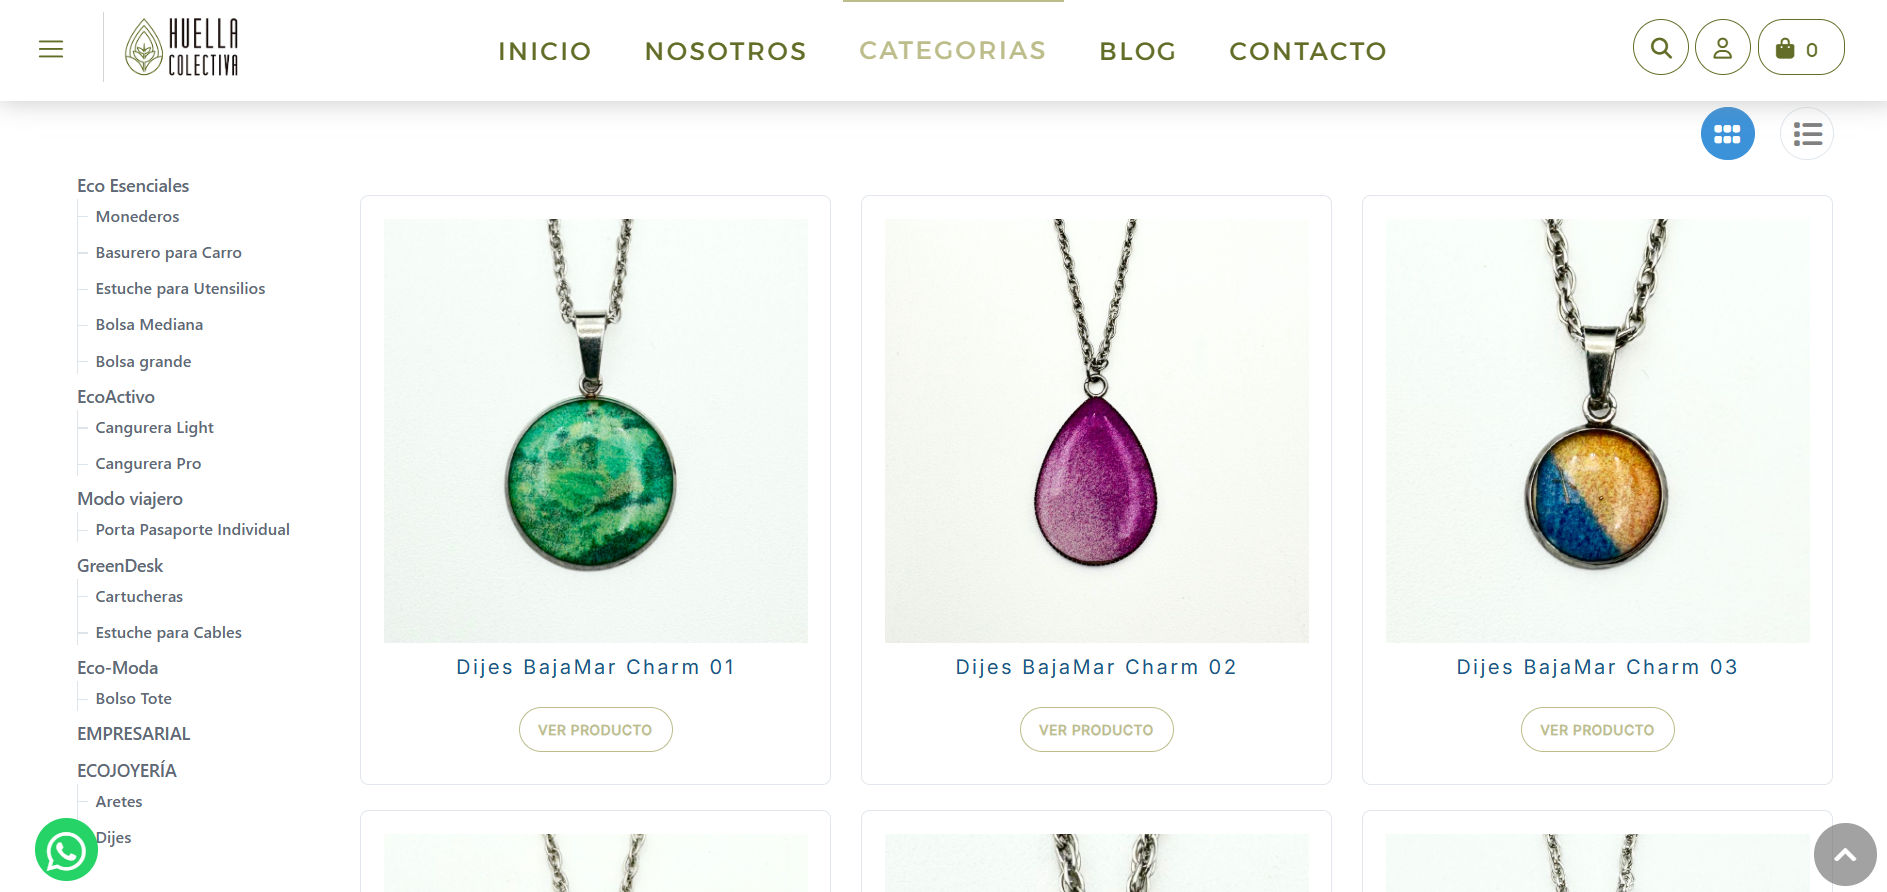Open the NOSOTROS page
Viewport: 1887px width, 892px height.
[x=726, y=51]
